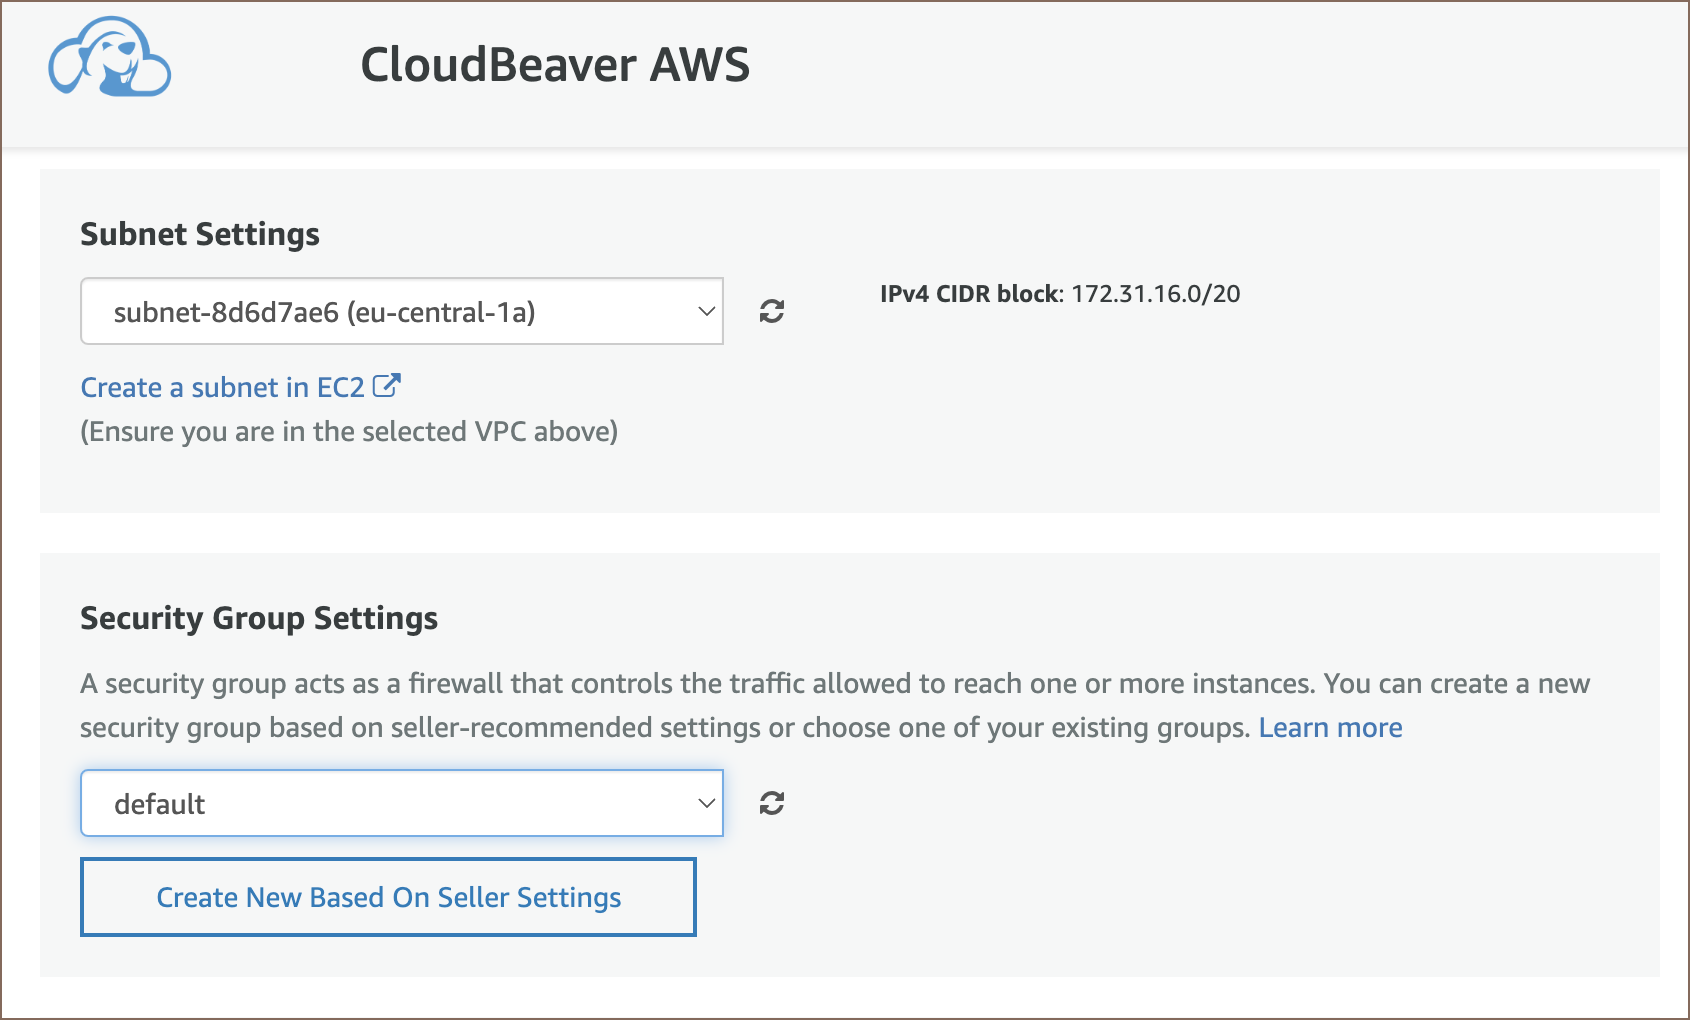
Task: Click the 172.31.16.0/20 CIDR value
Action: point(1155,294)
